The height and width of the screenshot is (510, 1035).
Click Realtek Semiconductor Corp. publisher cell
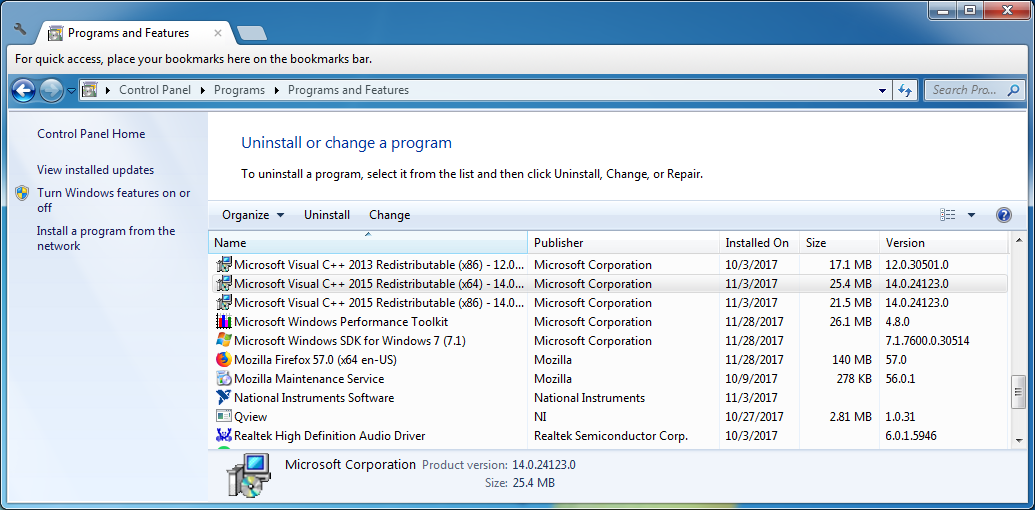(x=611, y=436)
